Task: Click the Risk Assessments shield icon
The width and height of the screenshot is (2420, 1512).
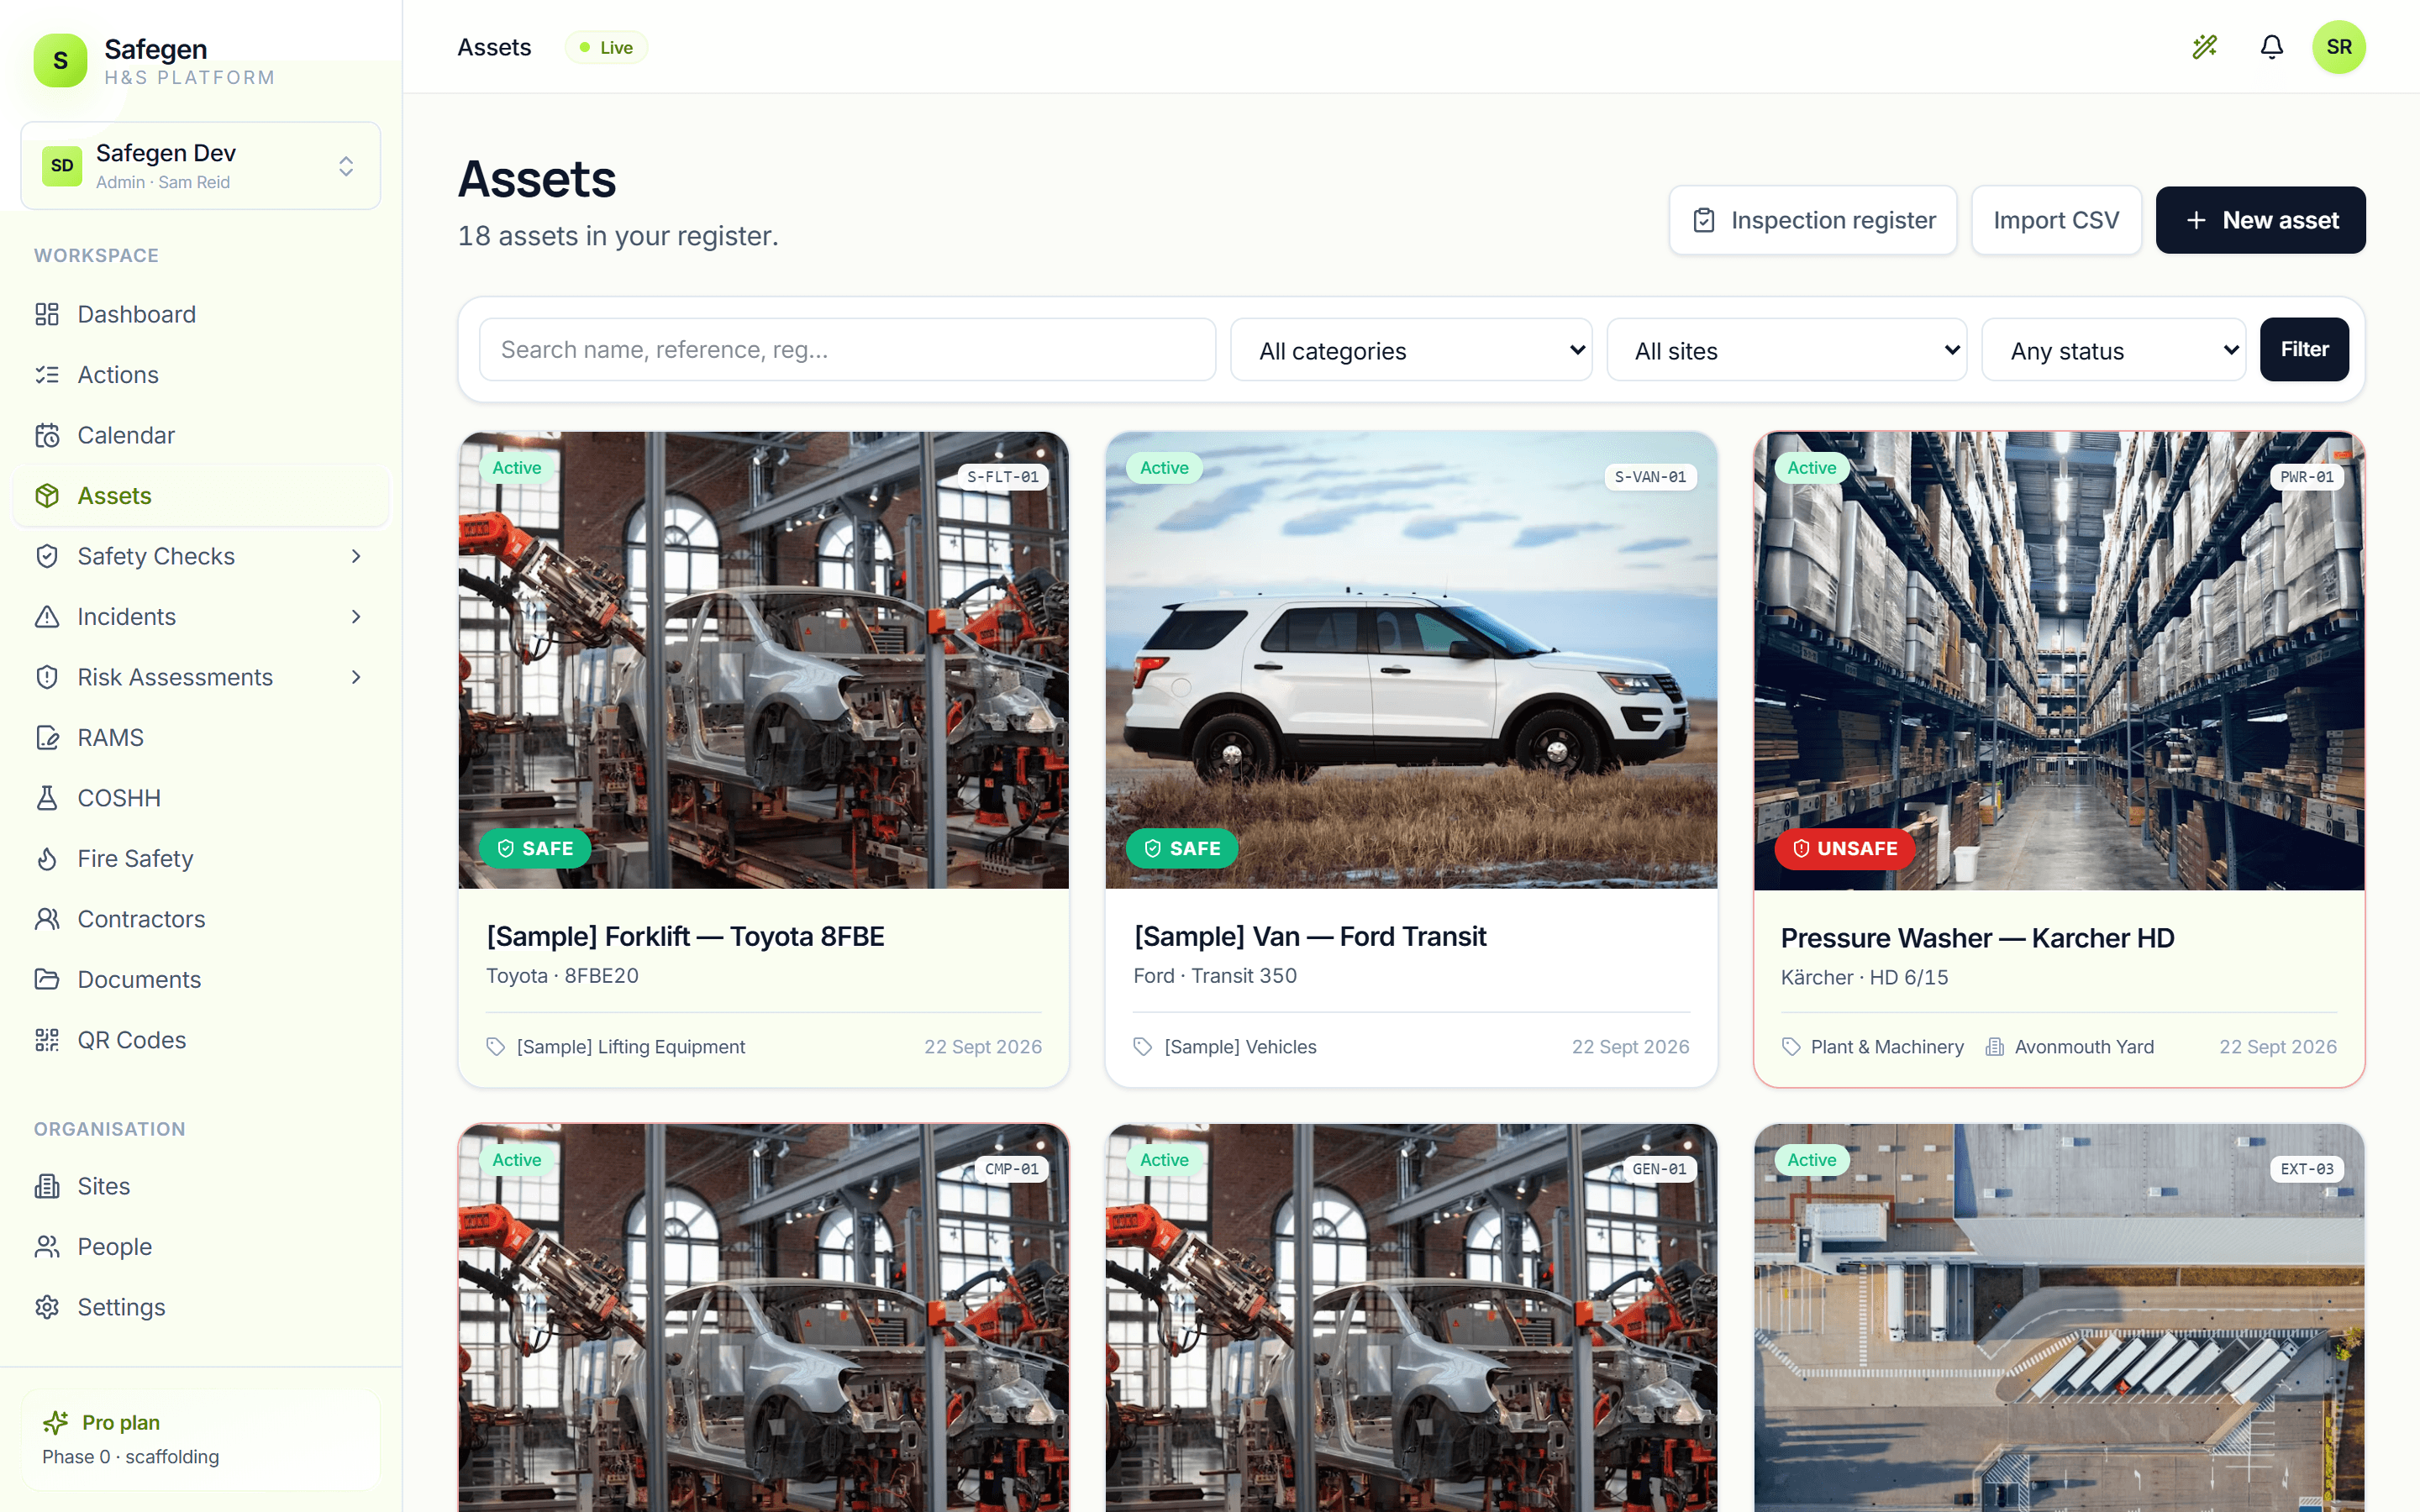Action: (47, 677)
